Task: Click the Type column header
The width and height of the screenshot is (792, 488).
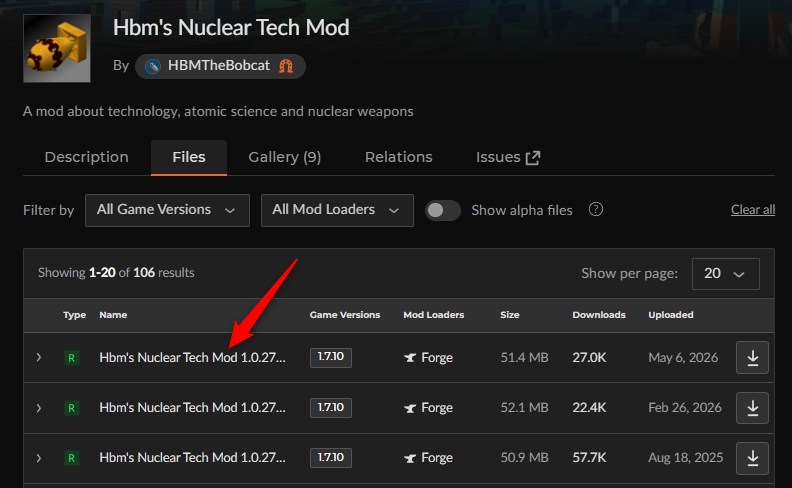Action: click(x=74, y=315)
